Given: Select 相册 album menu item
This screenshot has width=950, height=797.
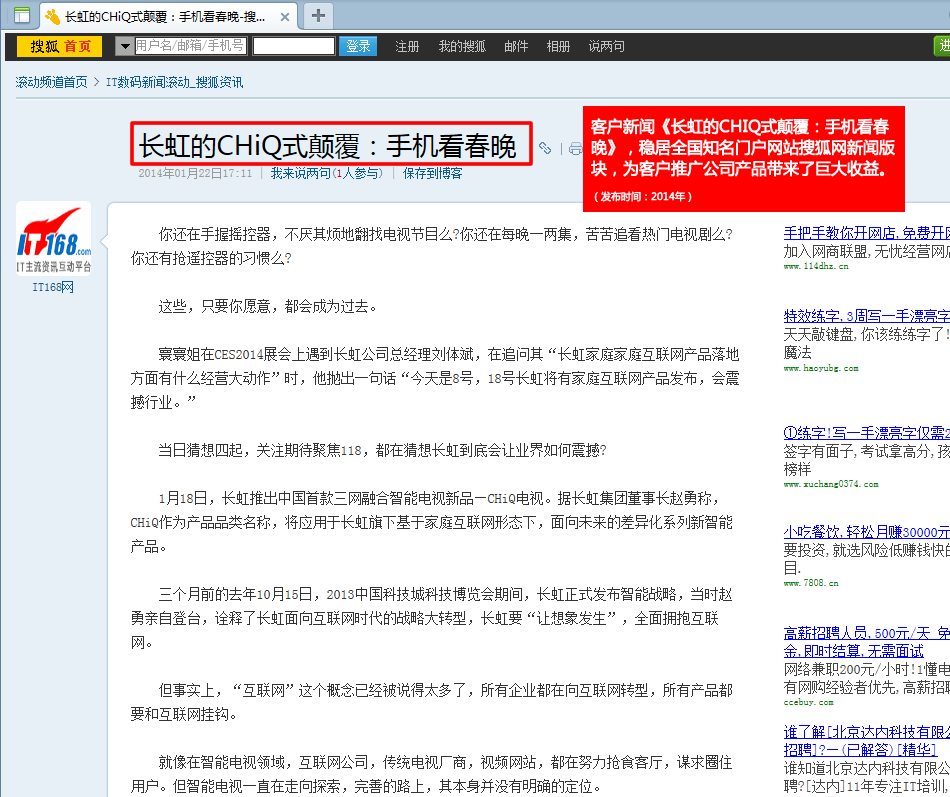Looking at the screenshot, I should coord(558,46).
